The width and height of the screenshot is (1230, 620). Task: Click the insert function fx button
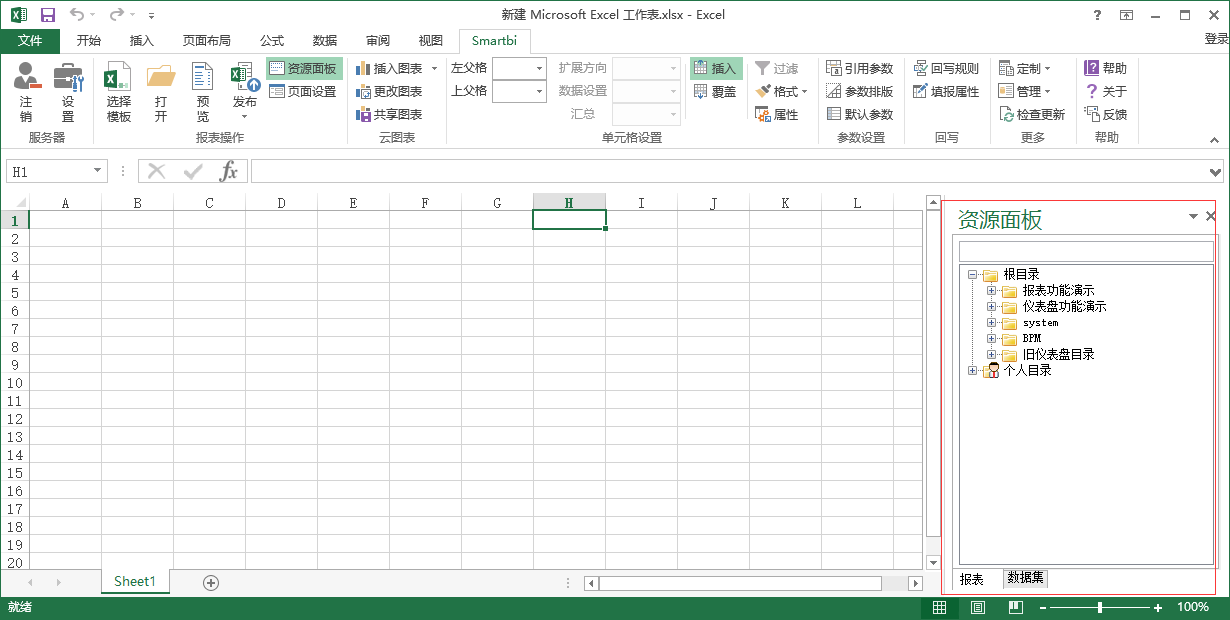[x=229, y=171]
